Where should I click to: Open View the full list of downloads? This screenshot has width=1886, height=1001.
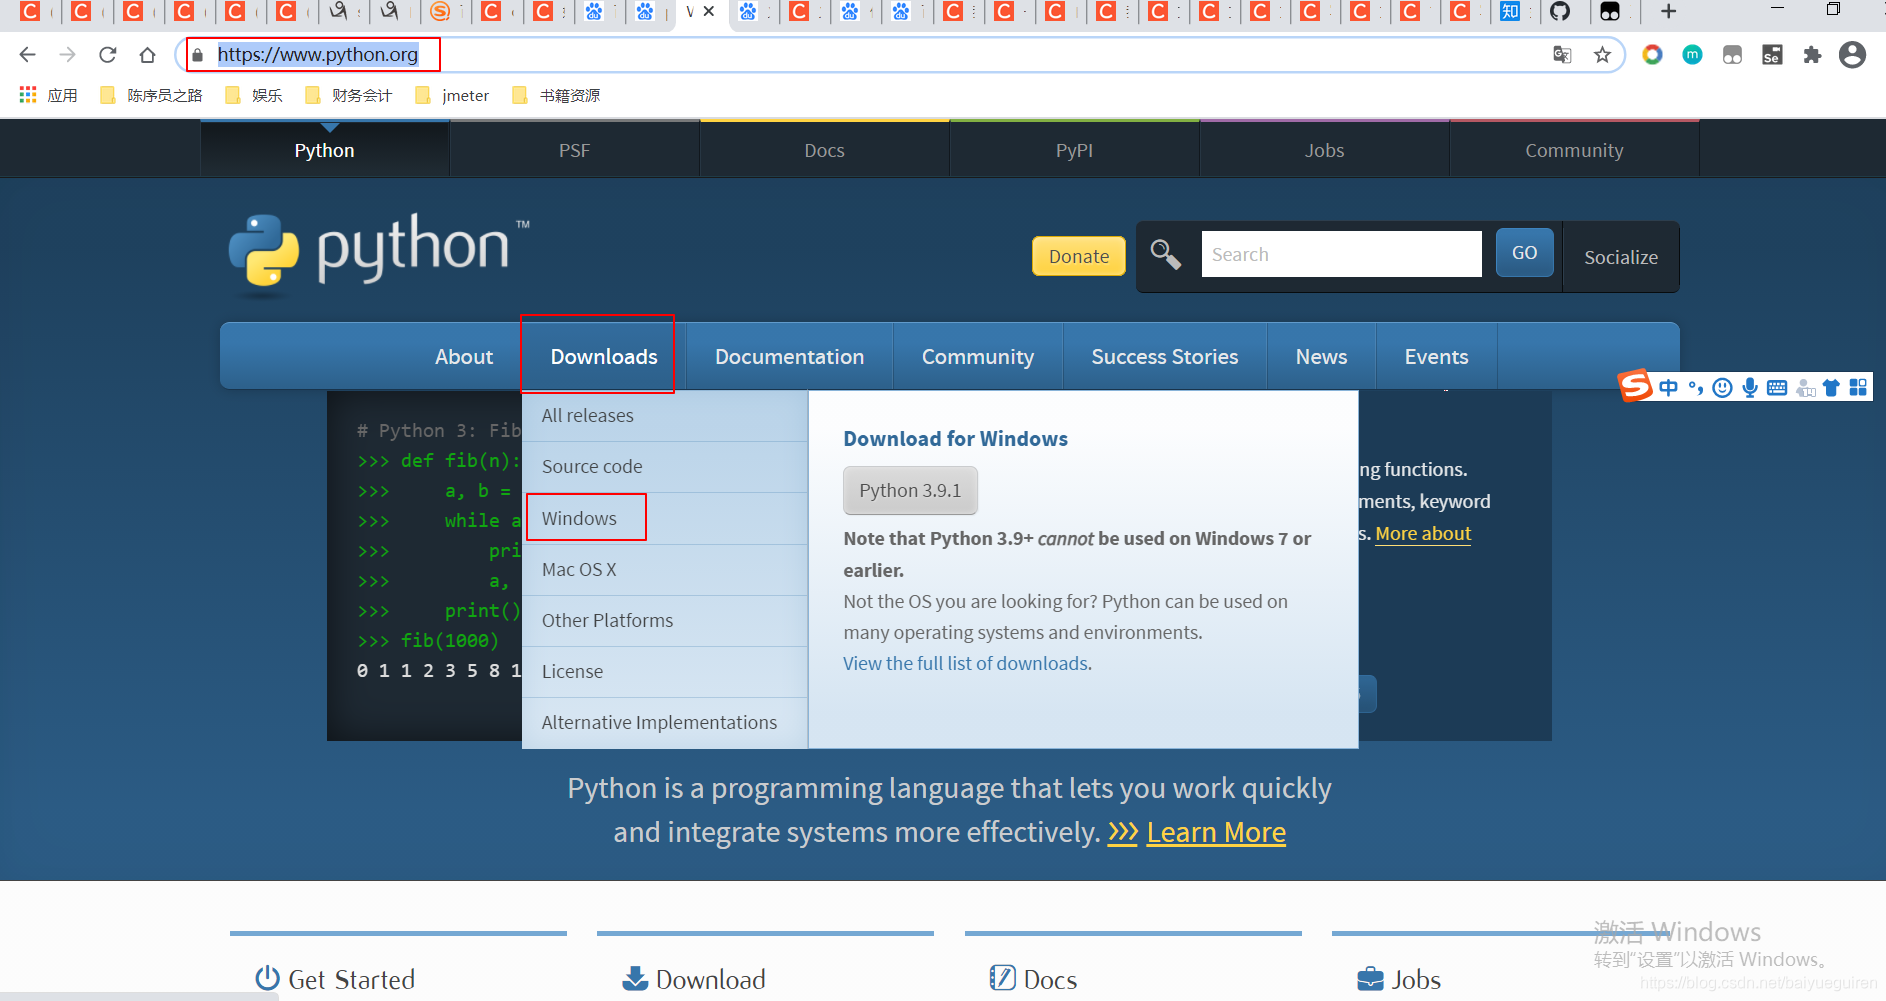point(967,664)
